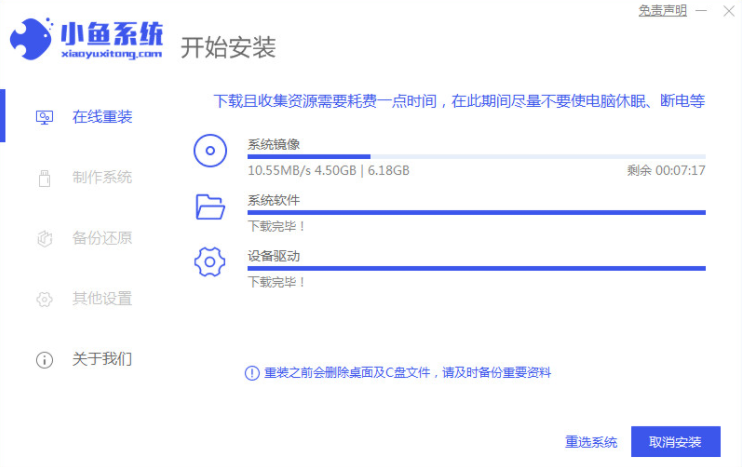Screen dimensions: 742x467
Task: Click the 小鱼系统 fish logo
Action: pos(36,39)
